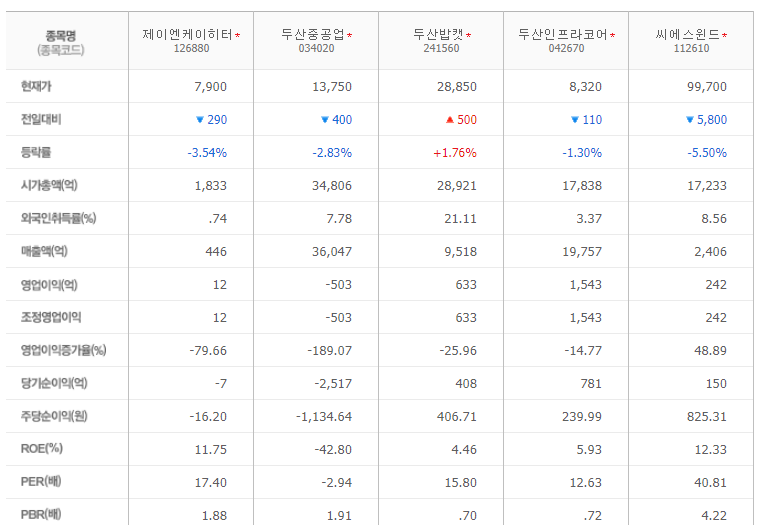The height and width of the screenshot is (525, 768).
Task: Click the red asterisk after 씨에스윈드
Action: click(724, 35)
